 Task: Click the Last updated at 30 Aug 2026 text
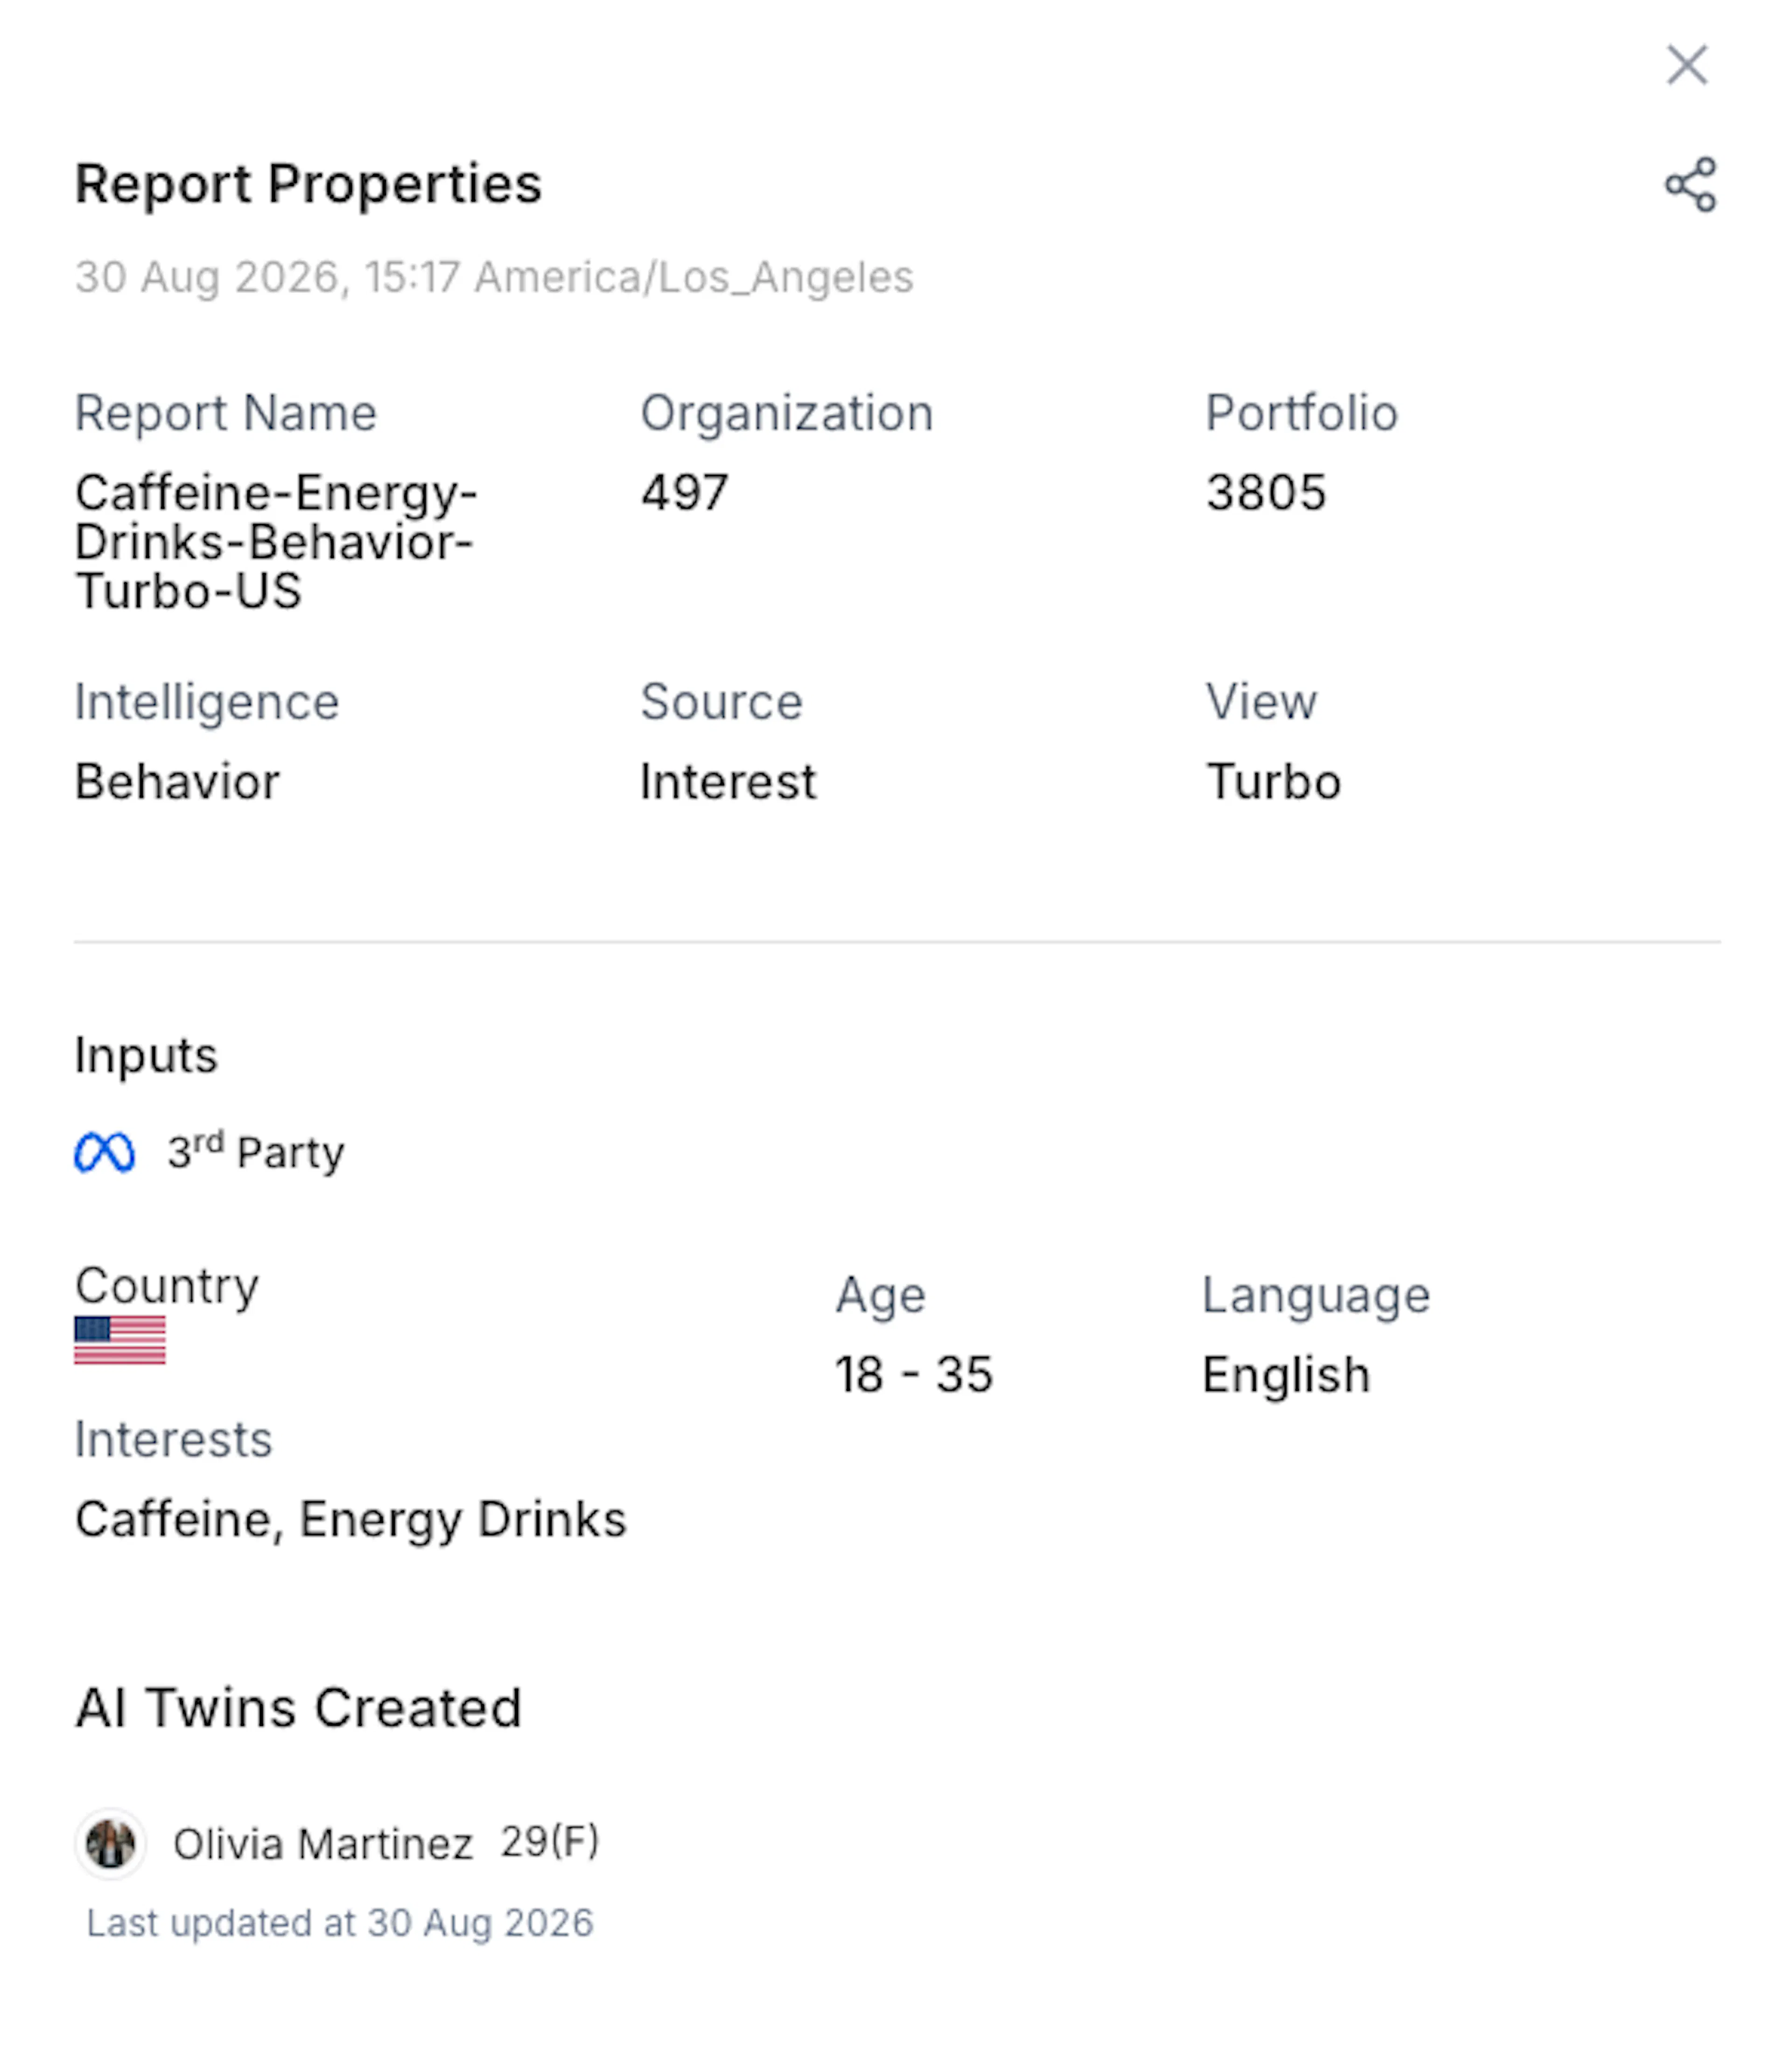pyautogui.click(x=340, y=1923)
